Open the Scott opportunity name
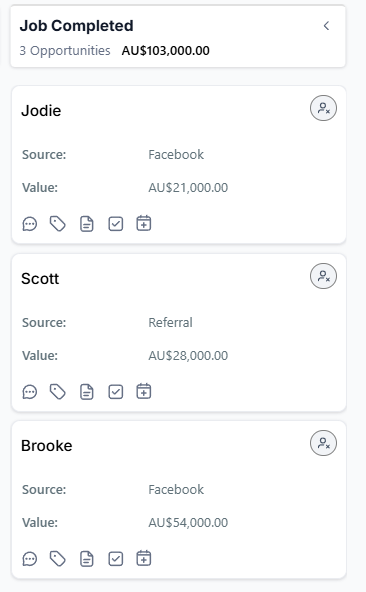Viewport: 366px width, 592px height. tap(40, 279)
